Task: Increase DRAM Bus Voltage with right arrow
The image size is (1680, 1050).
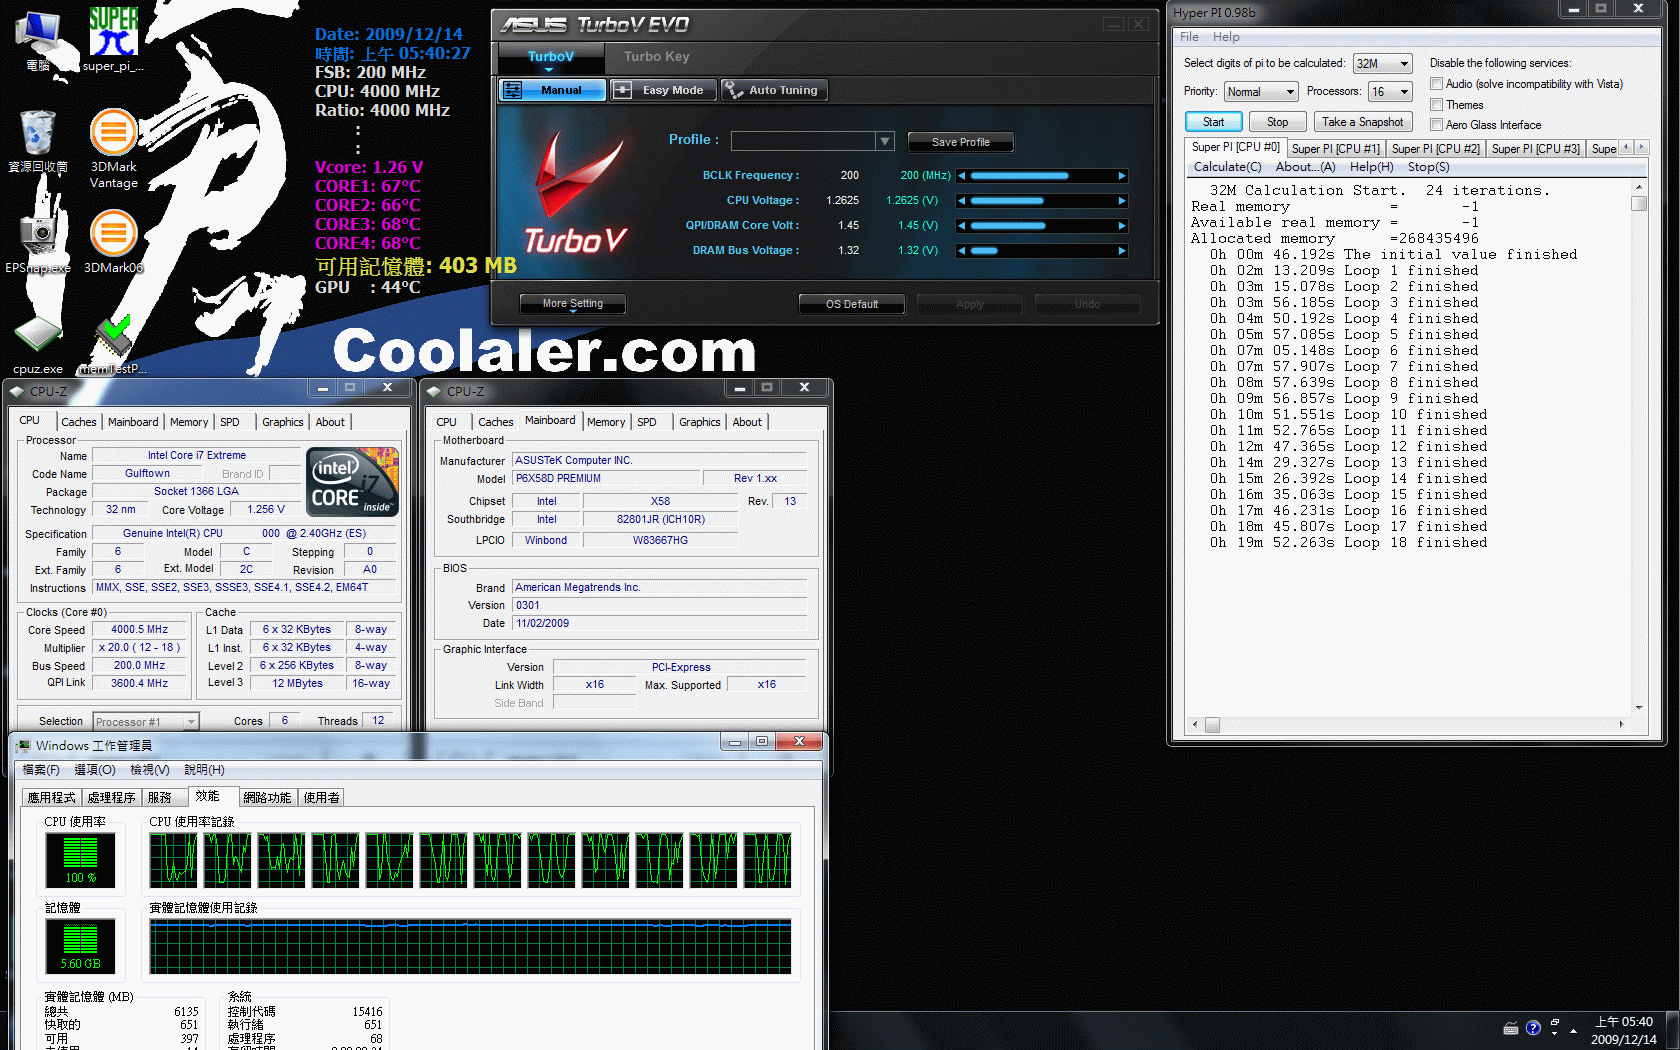Action: pyautogui.click(x=1122, y=251)
